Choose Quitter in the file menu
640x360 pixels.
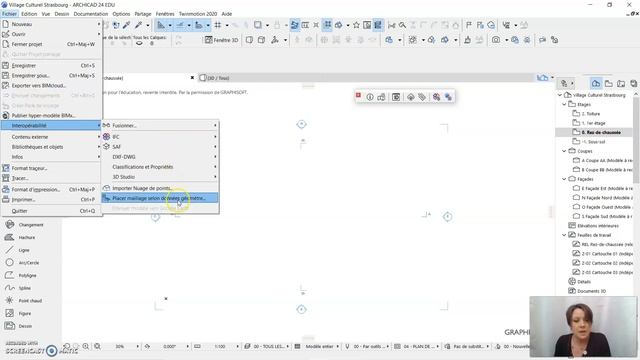point(51,211)
